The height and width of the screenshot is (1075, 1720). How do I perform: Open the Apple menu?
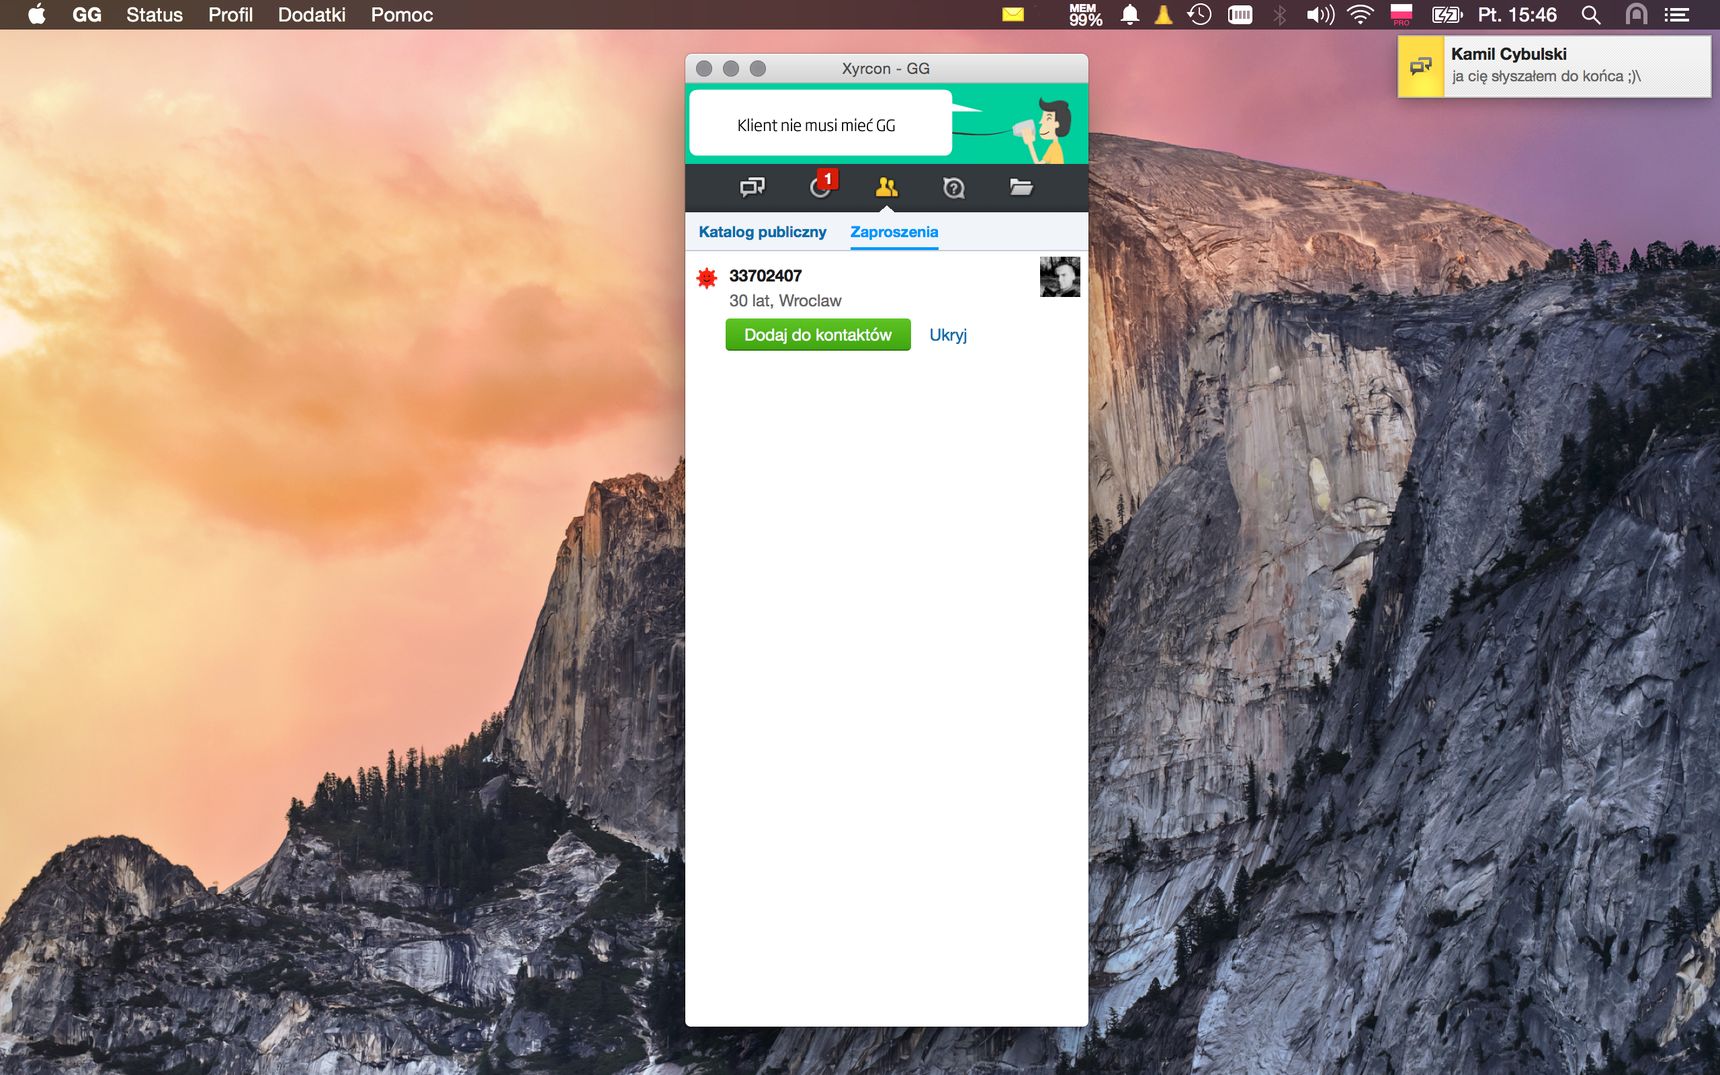[37, 14]
